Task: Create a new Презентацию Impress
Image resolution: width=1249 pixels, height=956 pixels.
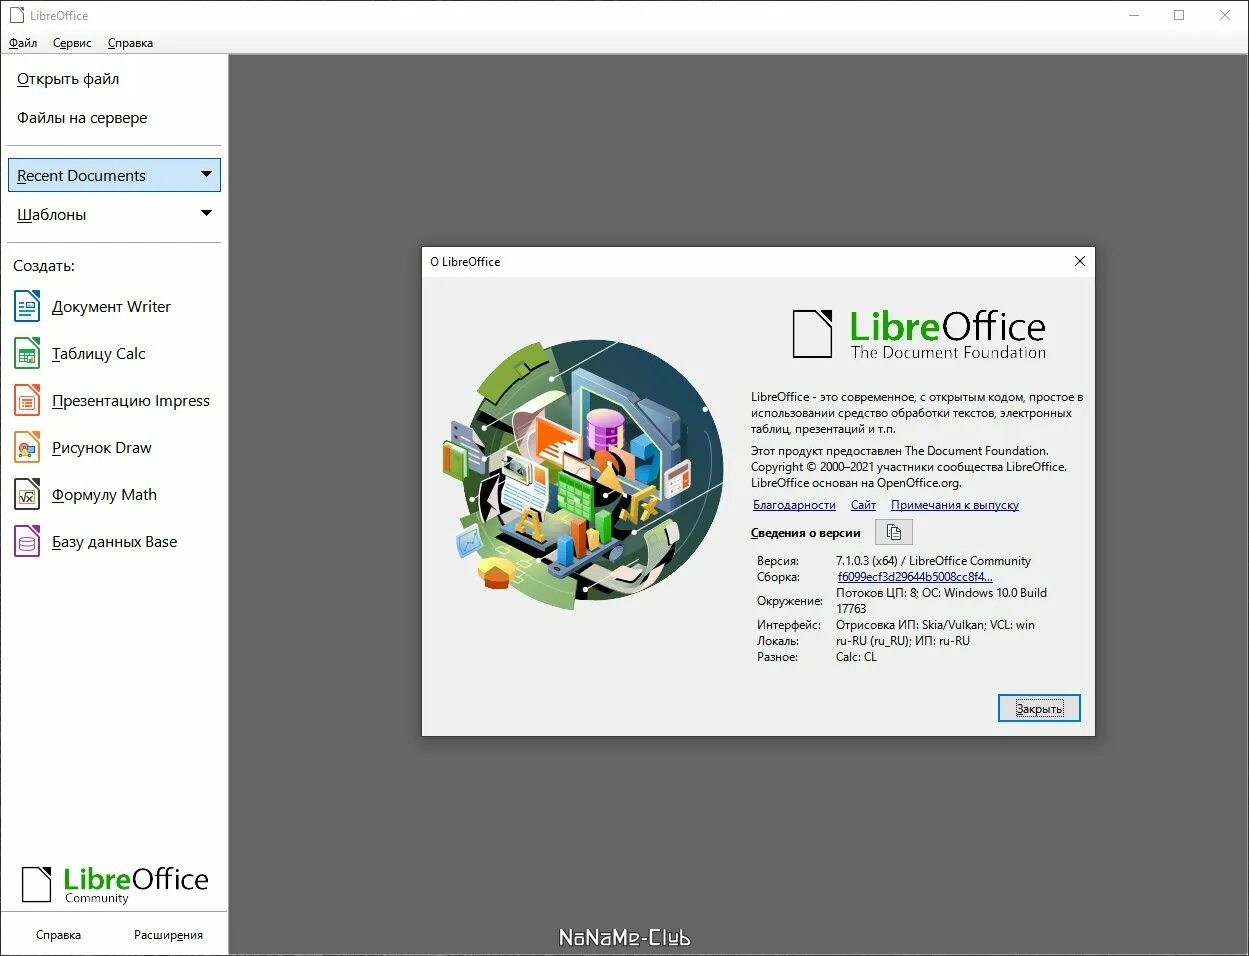Action: pyautogui.click(x=131, y=401)
